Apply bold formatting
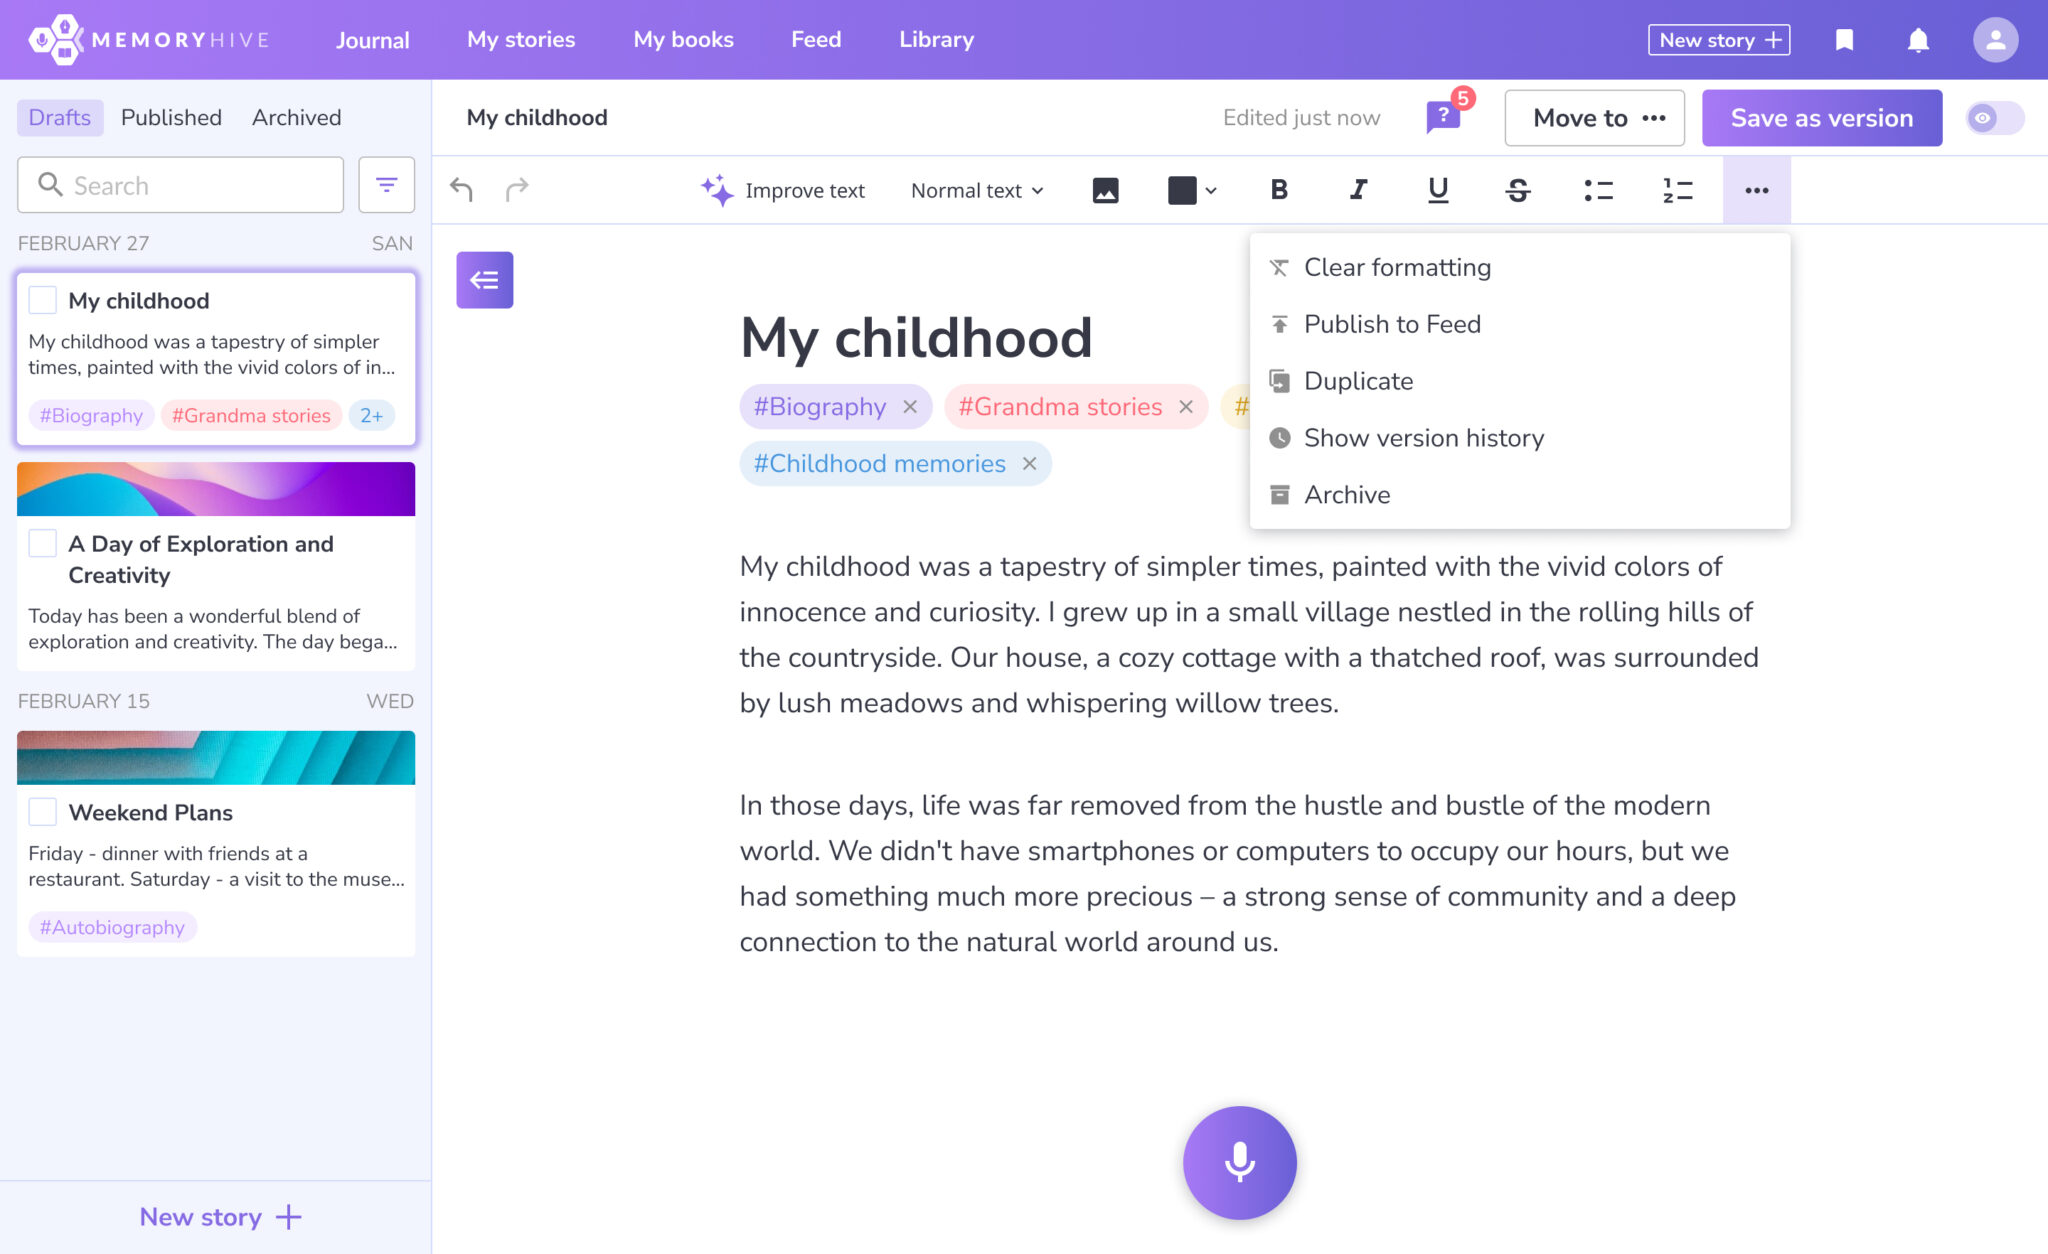 tap(1278, 190)
